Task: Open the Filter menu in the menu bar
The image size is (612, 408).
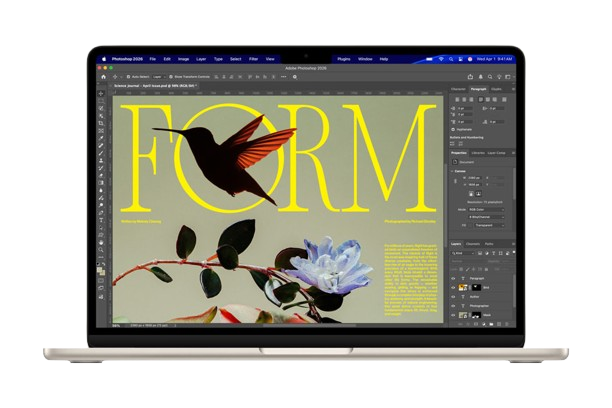Action: tap(253, 59)
